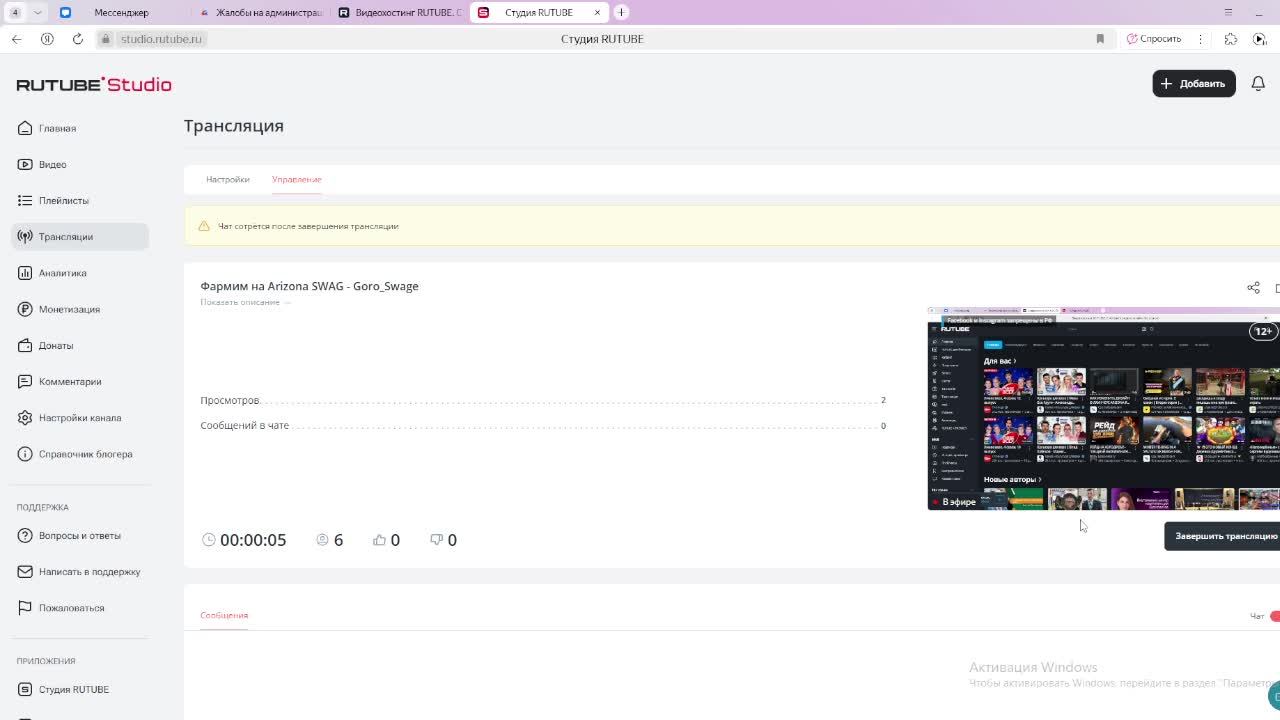The height and width of the screenshot is (720, 1280).
Task: Go back using the browser arrow
Action: click(x=16, y=39)
